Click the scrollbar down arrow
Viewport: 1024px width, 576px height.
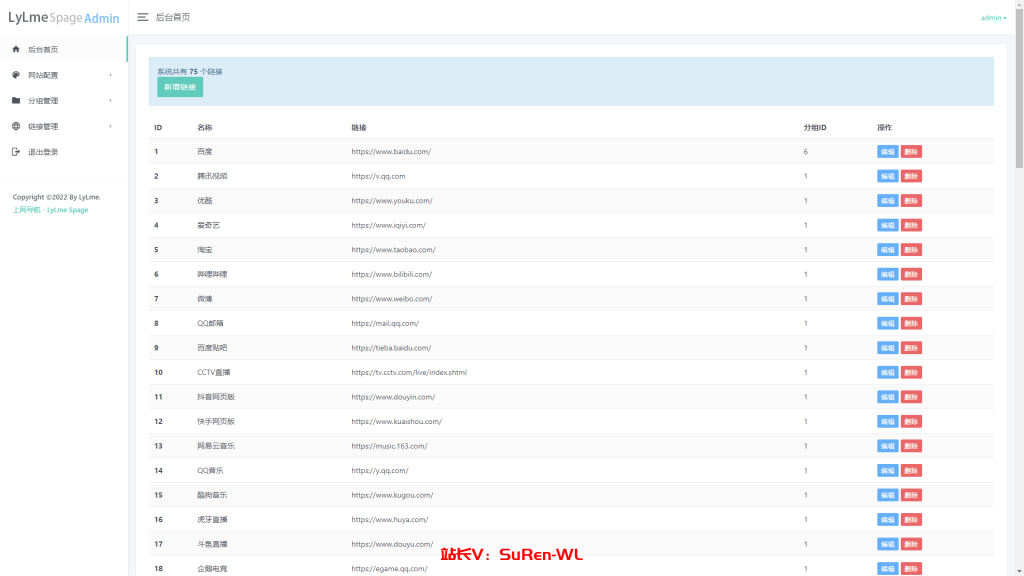tap(1019, 572)
